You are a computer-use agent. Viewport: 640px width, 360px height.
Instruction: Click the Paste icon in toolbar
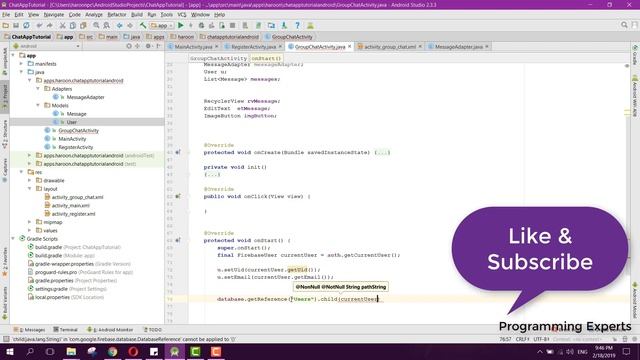pyautogui.click(x=83, y=25)
